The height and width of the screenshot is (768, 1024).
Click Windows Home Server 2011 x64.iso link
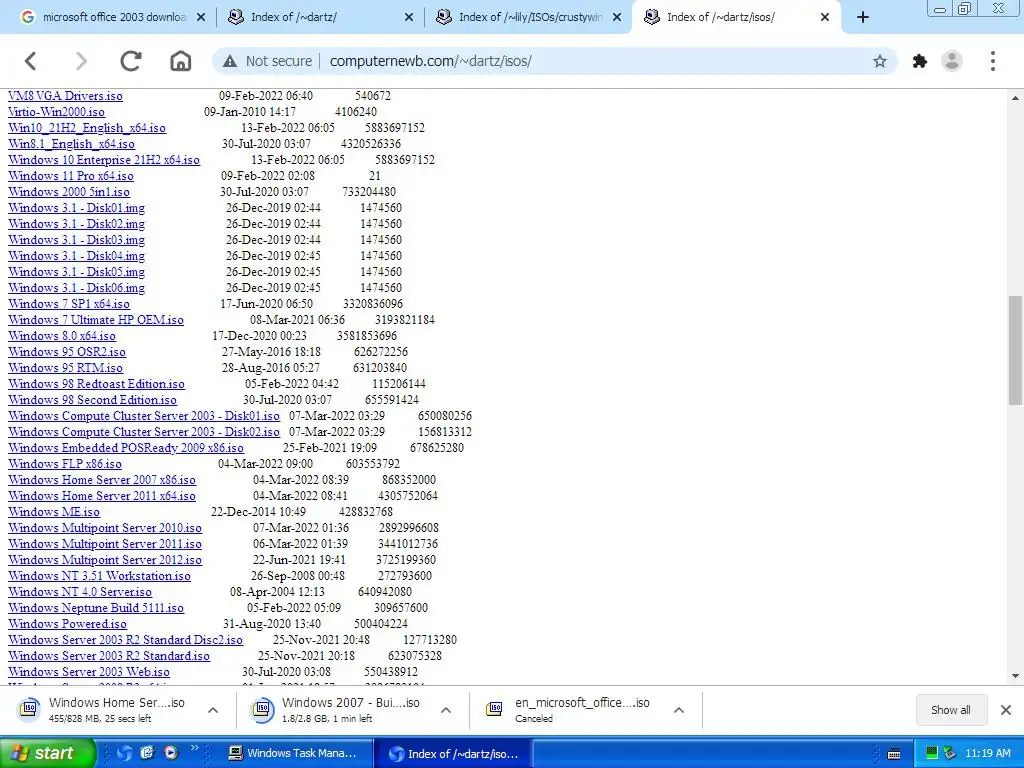pyautogui.click(x=102, y=496)
